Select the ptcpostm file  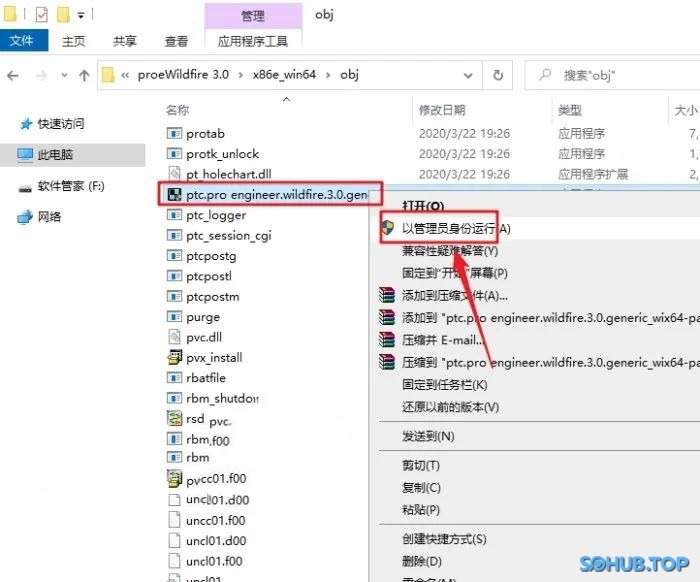click(x=212, y=297)
